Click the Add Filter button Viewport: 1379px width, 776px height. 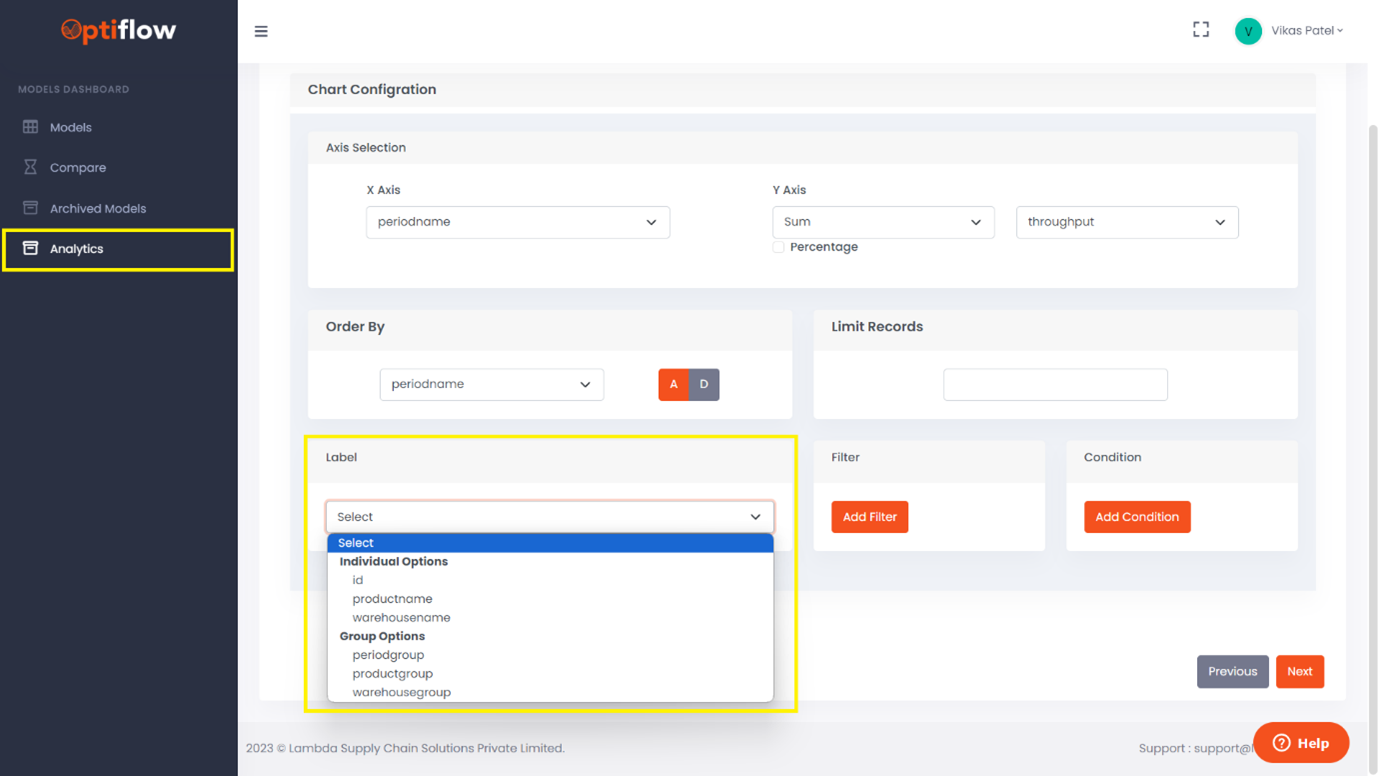869,516
